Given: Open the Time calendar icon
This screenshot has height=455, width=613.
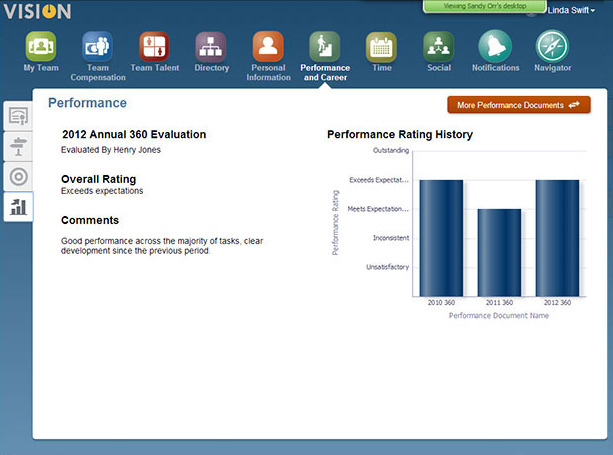Looking at the screenshot, I should 381,46.
